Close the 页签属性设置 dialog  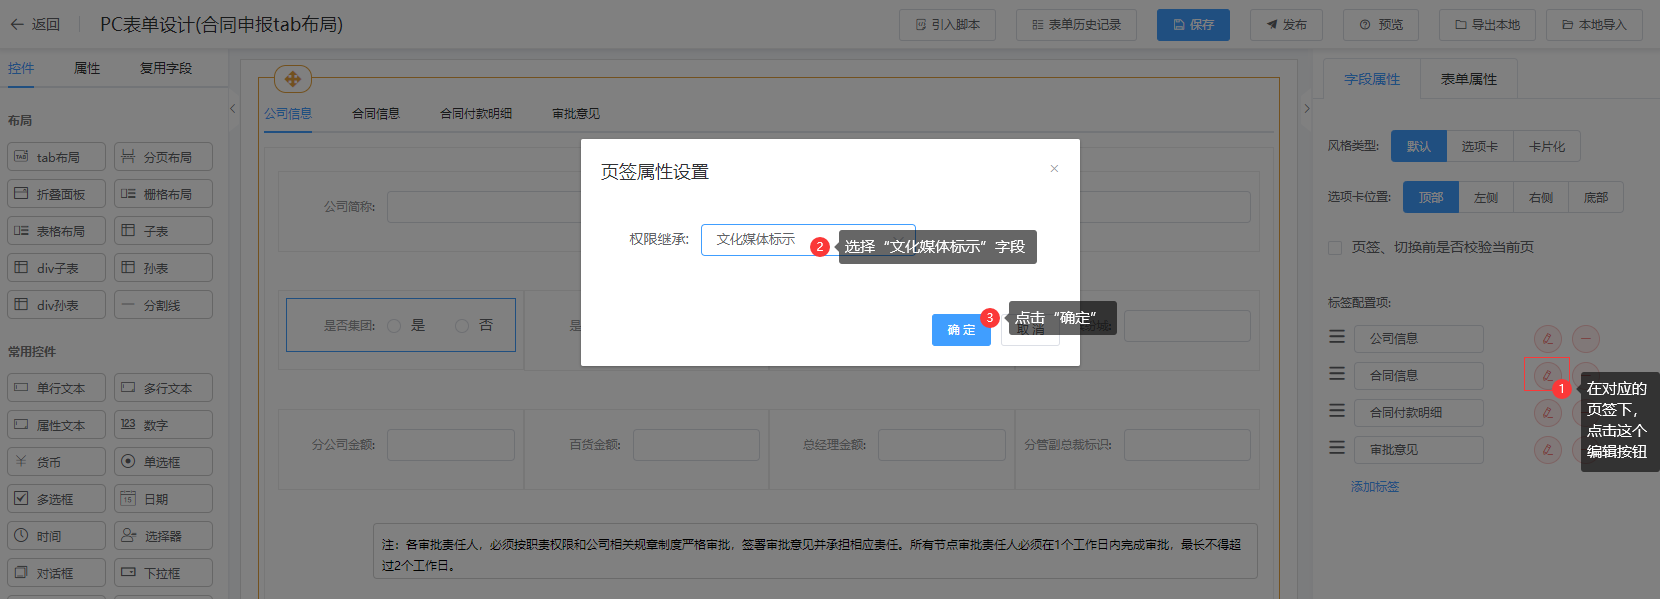pos(1054,169)
